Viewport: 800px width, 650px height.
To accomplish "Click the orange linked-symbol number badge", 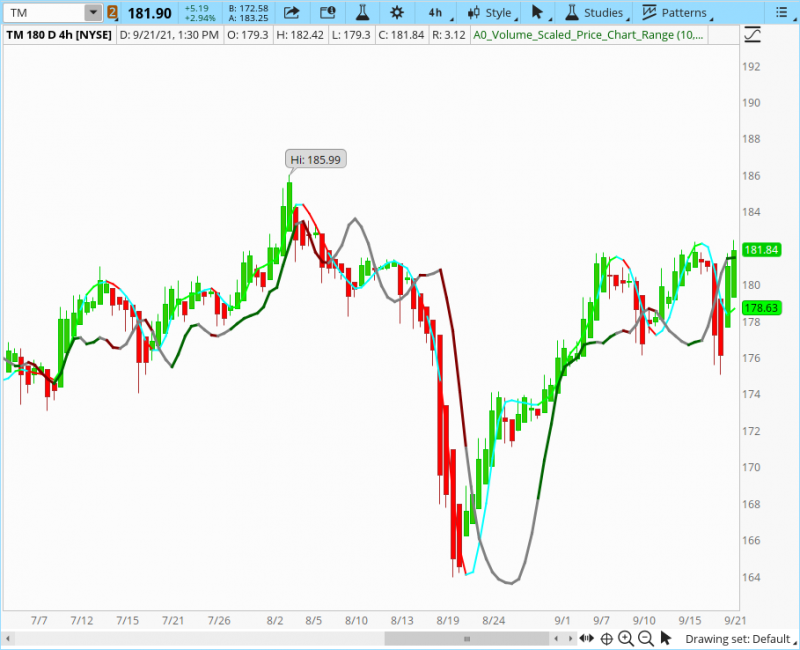I will pos(112,12).
